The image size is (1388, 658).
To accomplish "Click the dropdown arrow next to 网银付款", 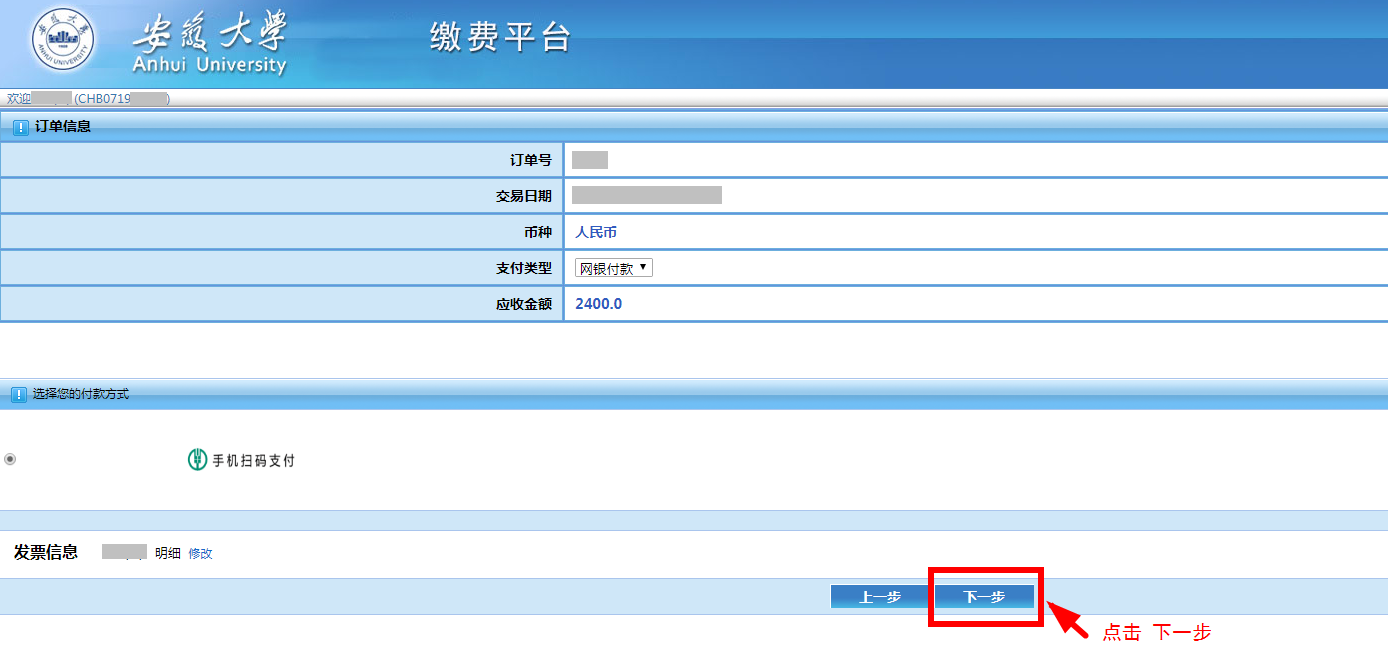I will (x=645, y=267).
